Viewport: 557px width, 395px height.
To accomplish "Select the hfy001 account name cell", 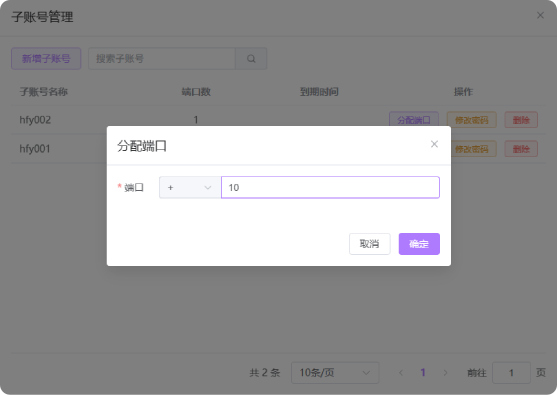I will 35,148.
